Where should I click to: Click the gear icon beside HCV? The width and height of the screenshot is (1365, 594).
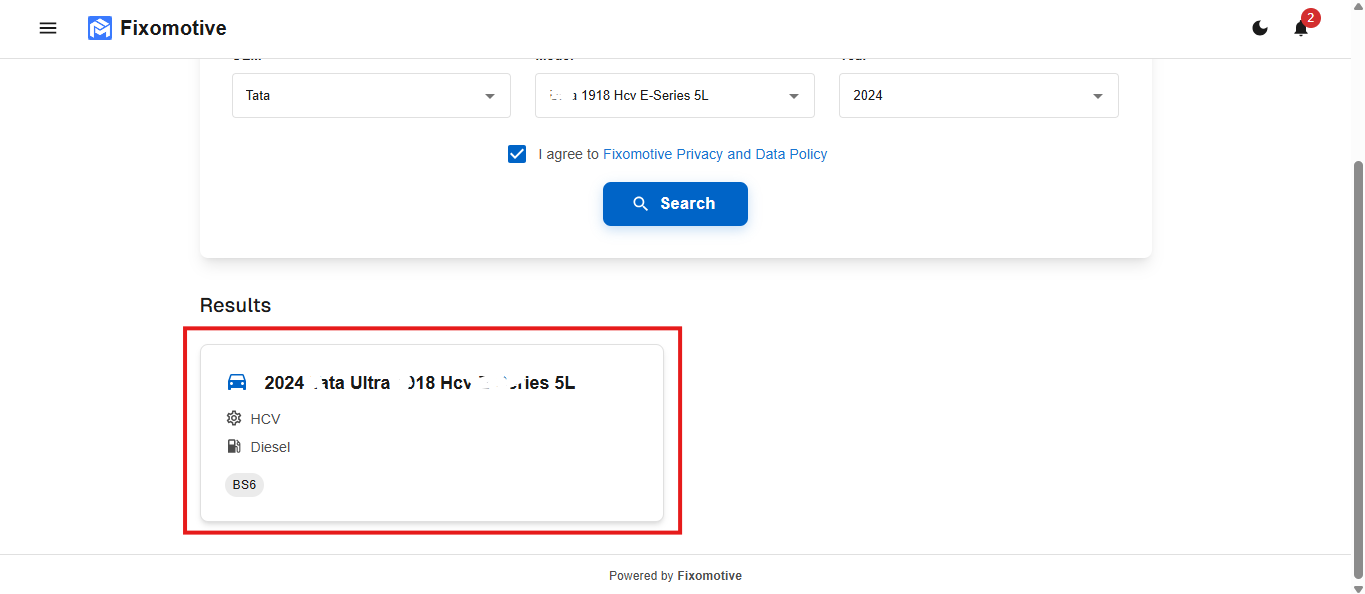(233, 418)
